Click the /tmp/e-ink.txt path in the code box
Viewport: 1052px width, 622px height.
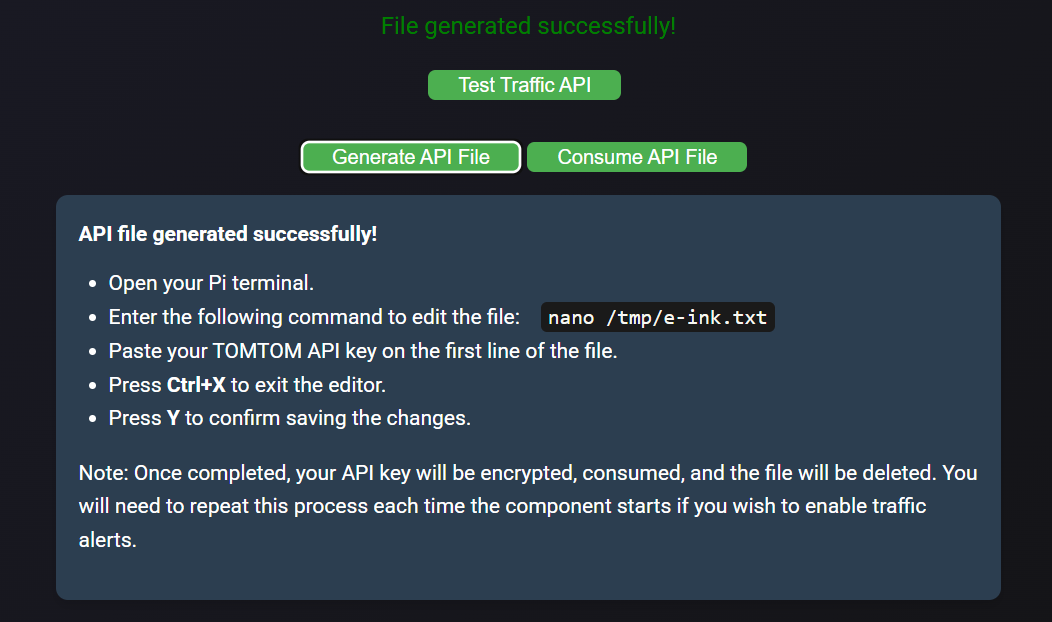686,318
